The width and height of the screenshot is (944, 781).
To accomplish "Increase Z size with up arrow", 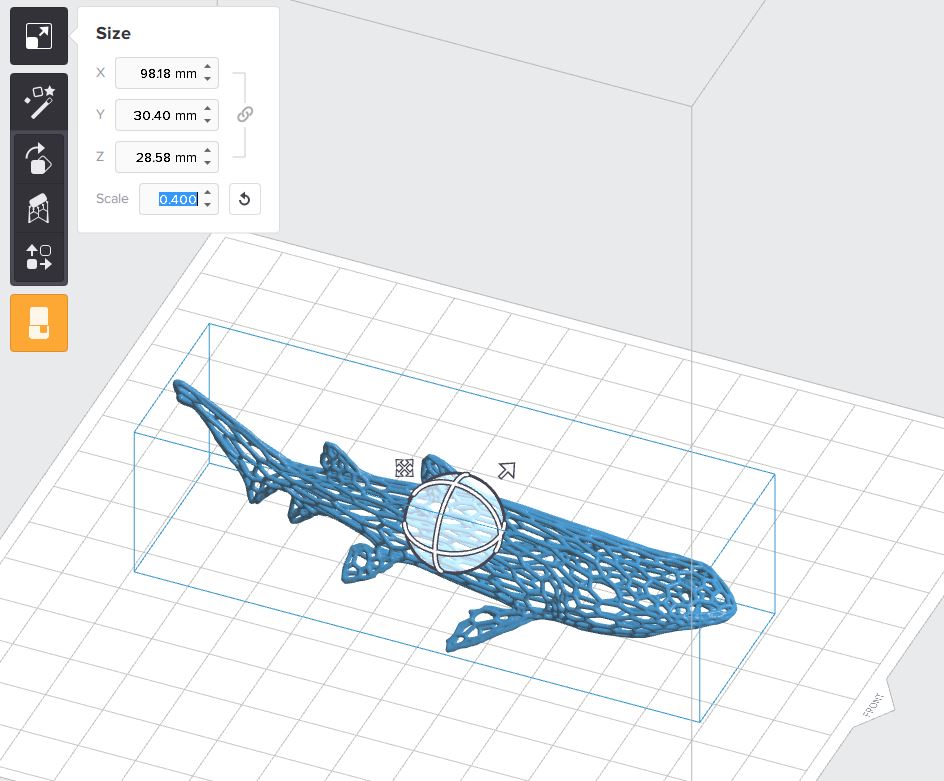I will click(208, 151).
